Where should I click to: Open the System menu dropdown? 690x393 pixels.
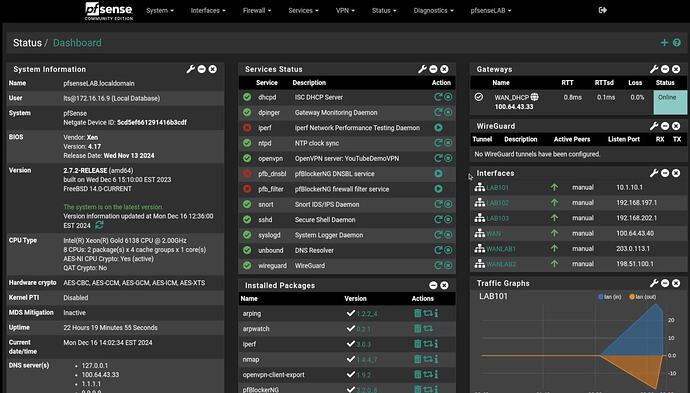click(160, 11)
